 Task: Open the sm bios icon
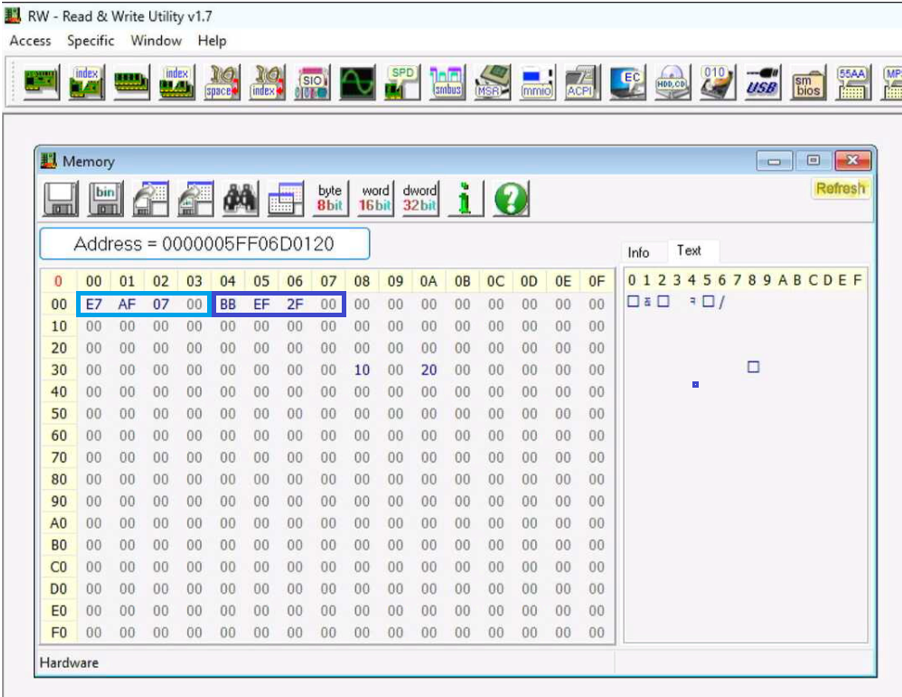point(808,82)
